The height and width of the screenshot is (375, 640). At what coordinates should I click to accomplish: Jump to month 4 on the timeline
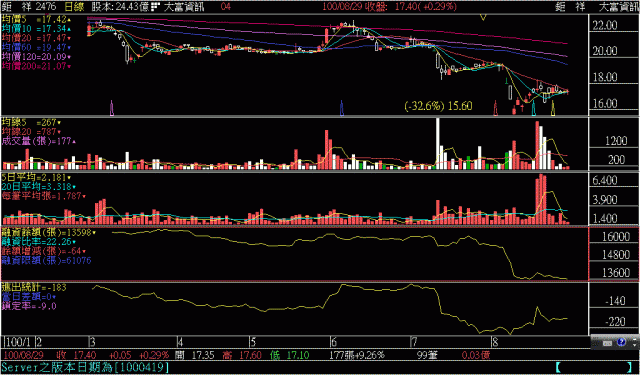[x=180, y=341]
